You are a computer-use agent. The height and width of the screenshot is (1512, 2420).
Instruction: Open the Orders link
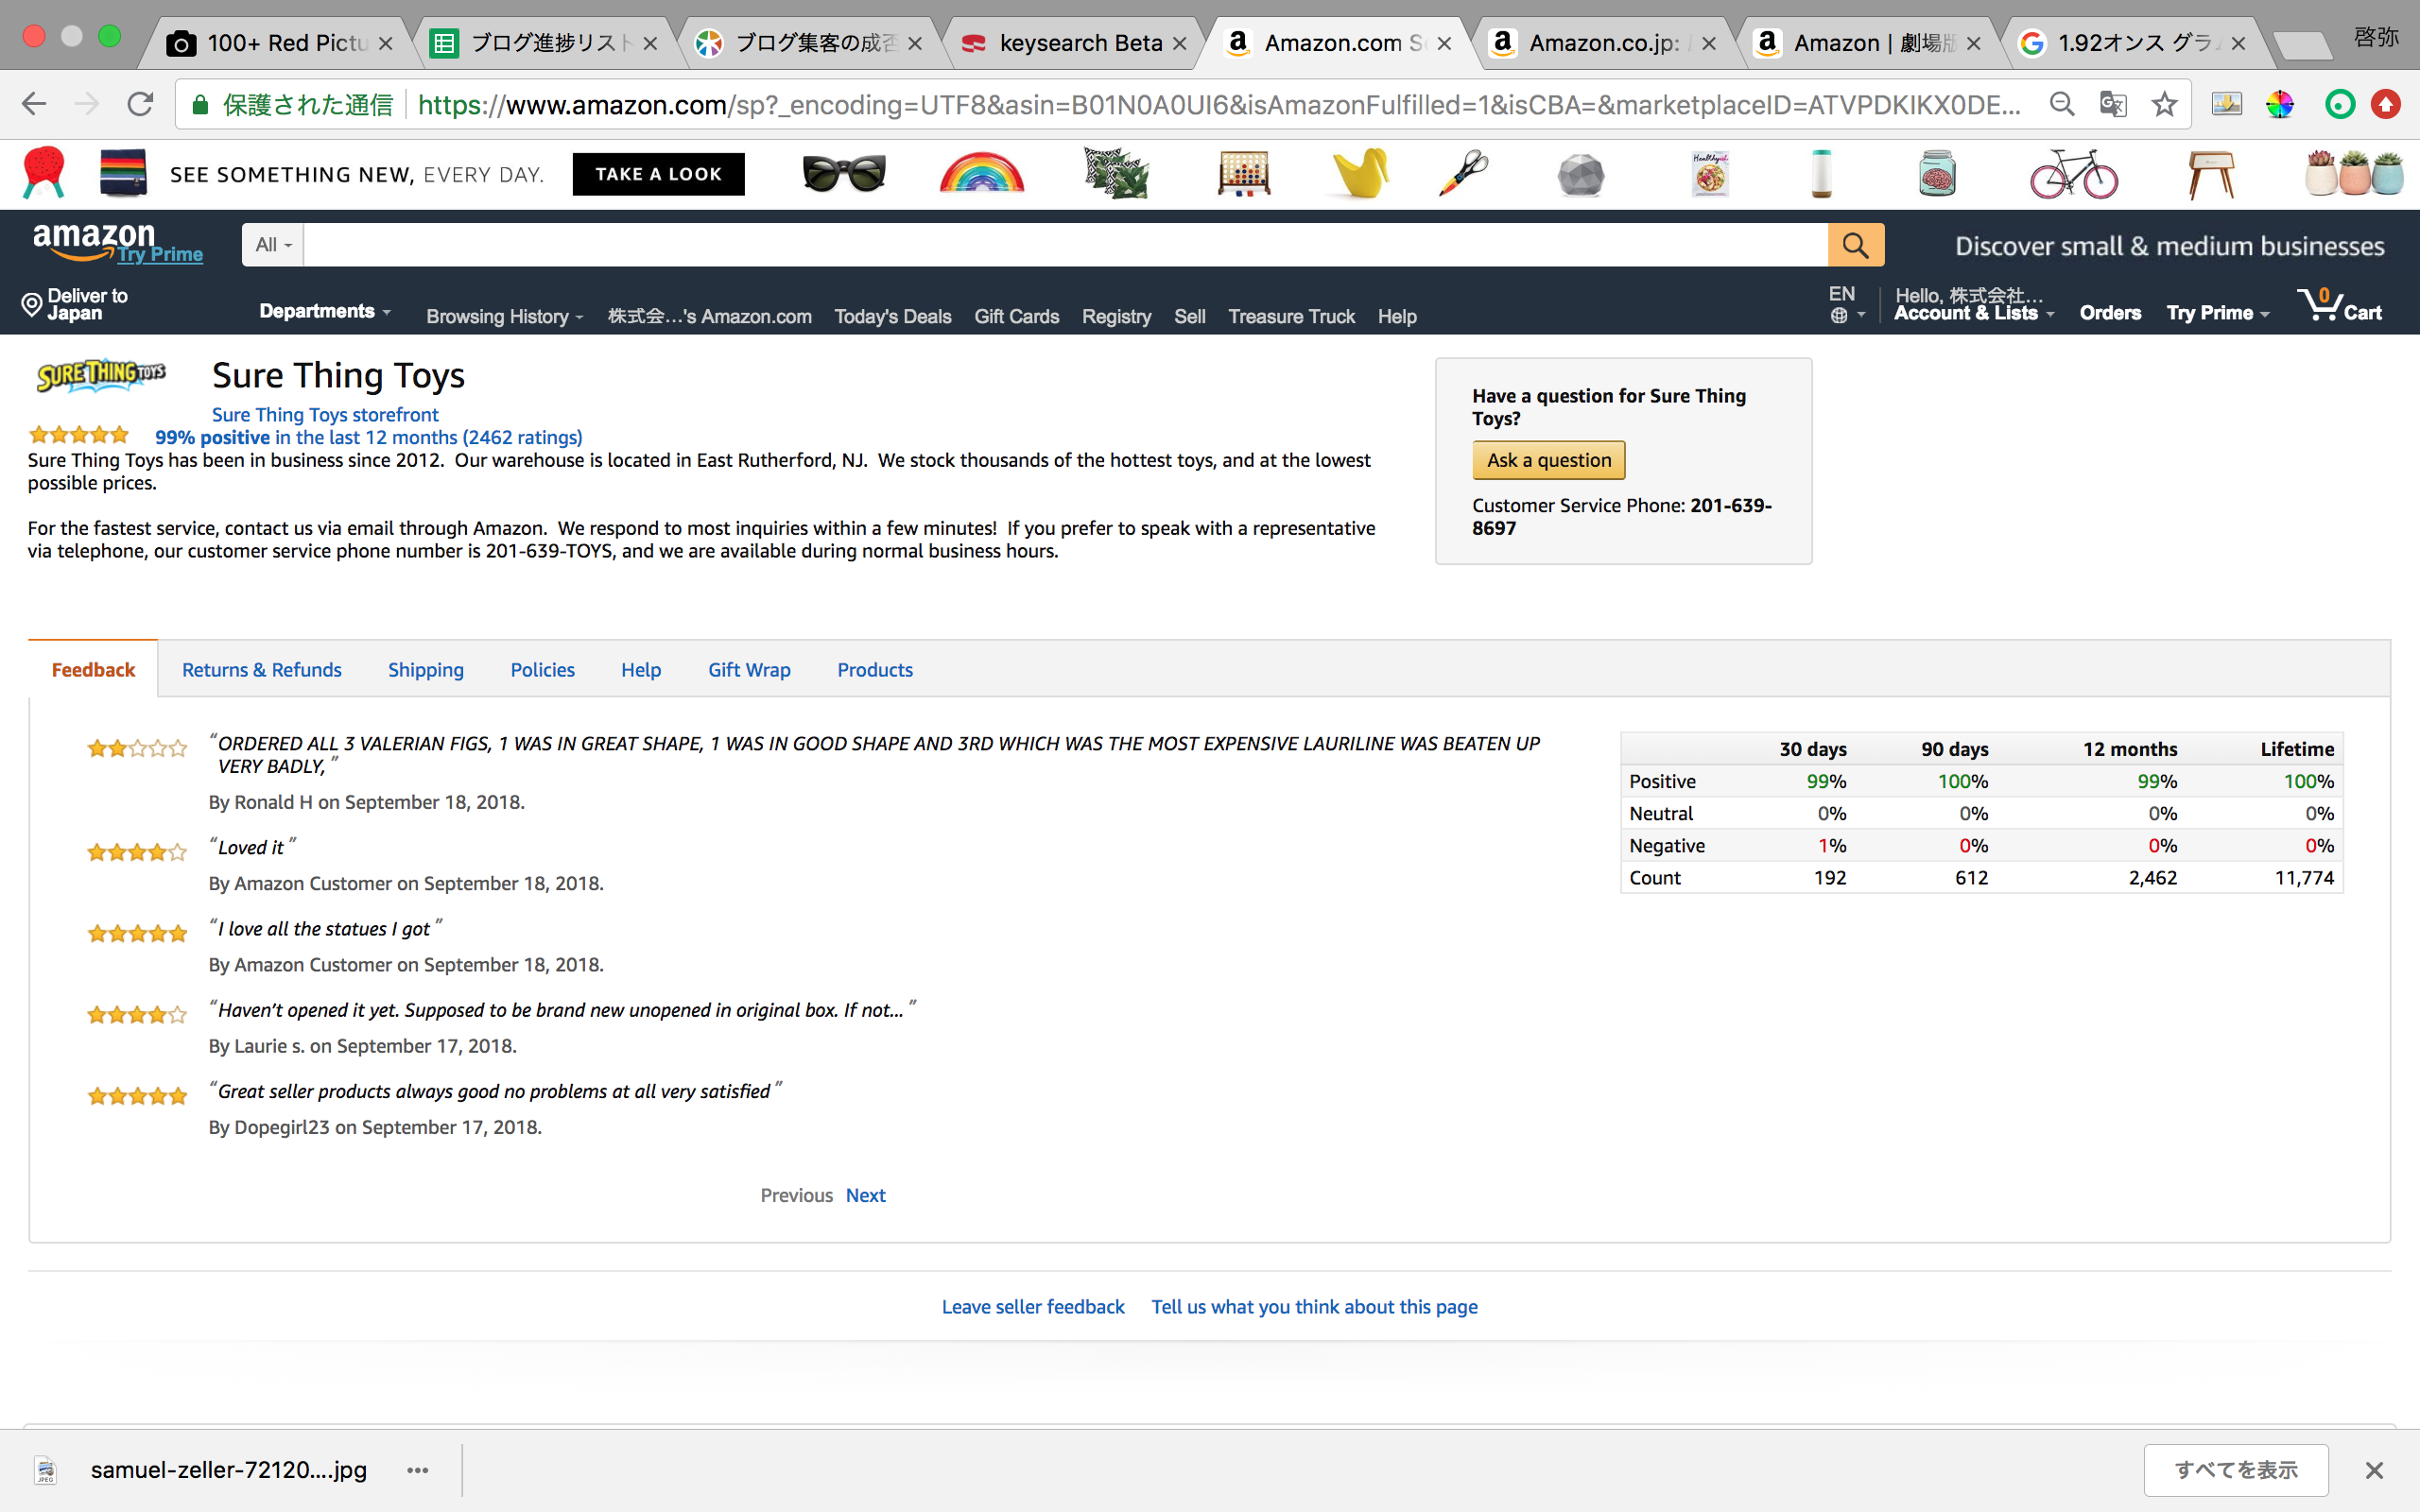click(2110, 313)
